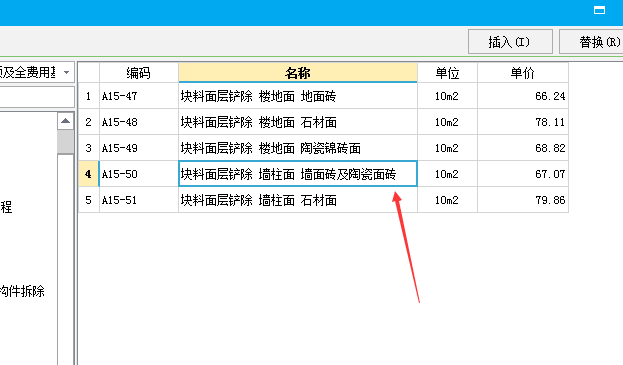Select 块料面层铲除 楼地面 陶瓷锦砖面 row name
The width and height of the screenshot is (623, 365).
point(298,148)
